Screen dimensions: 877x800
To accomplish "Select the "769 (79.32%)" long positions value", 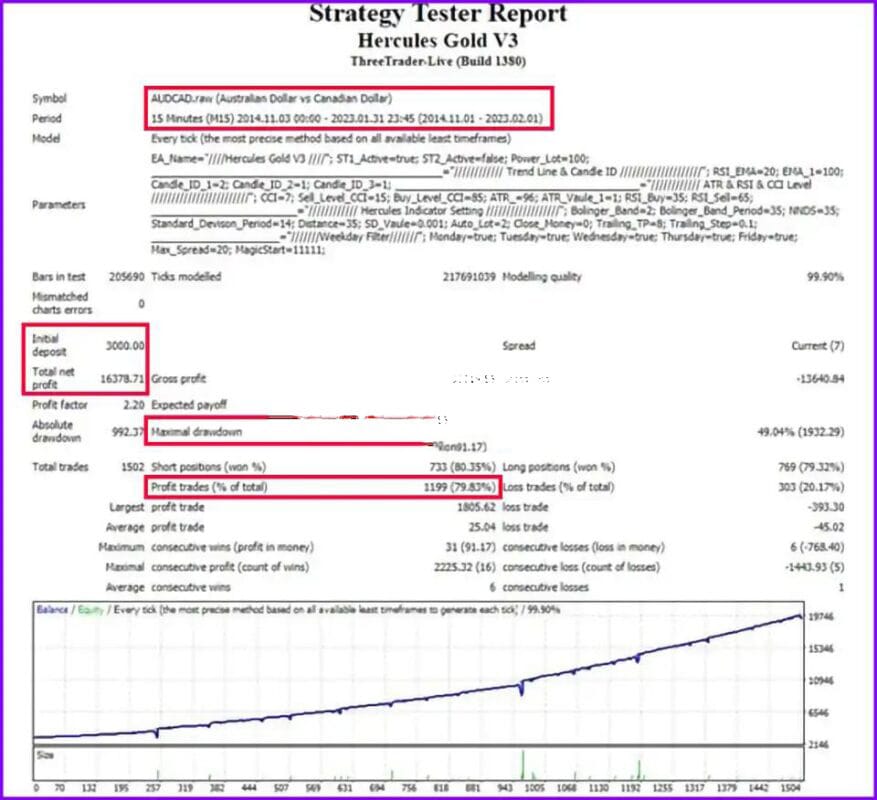I will [811, 467].
